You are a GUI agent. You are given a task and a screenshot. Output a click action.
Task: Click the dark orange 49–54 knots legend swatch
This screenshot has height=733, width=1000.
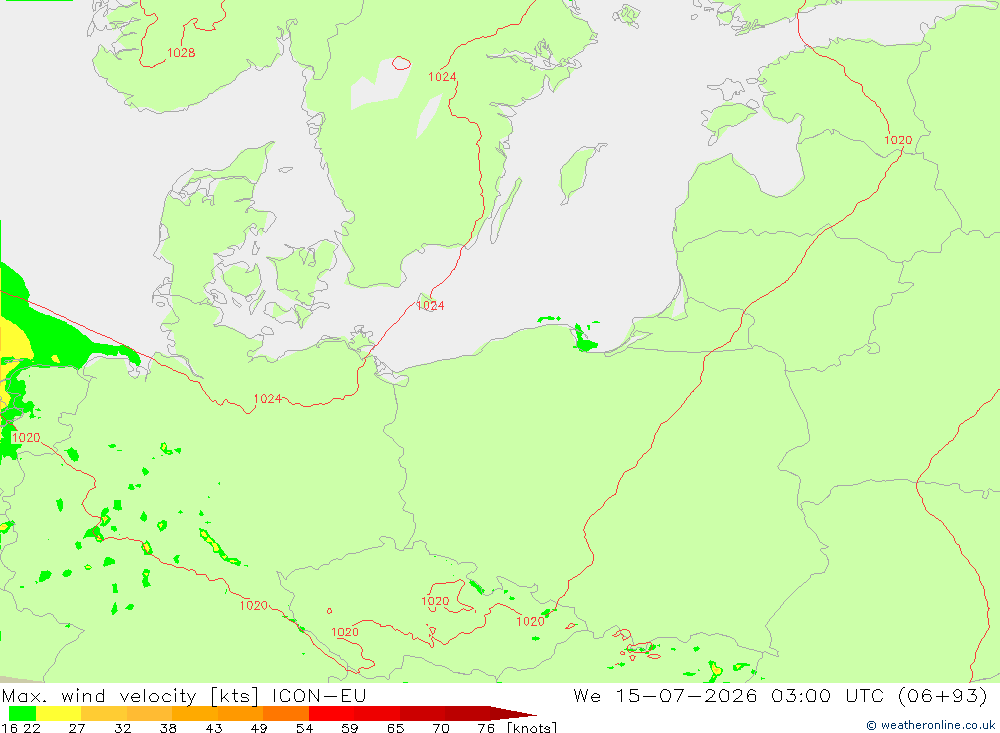pos(286,713)
